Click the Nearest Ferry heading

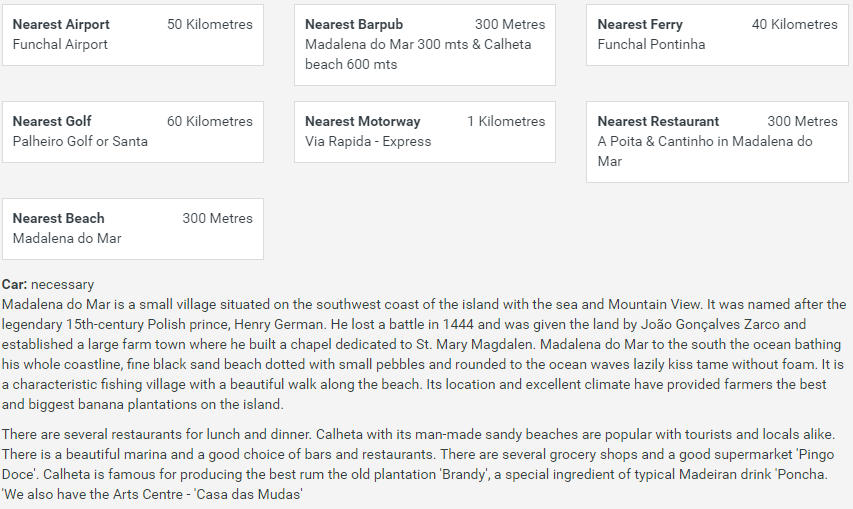[x=640, y=24]
